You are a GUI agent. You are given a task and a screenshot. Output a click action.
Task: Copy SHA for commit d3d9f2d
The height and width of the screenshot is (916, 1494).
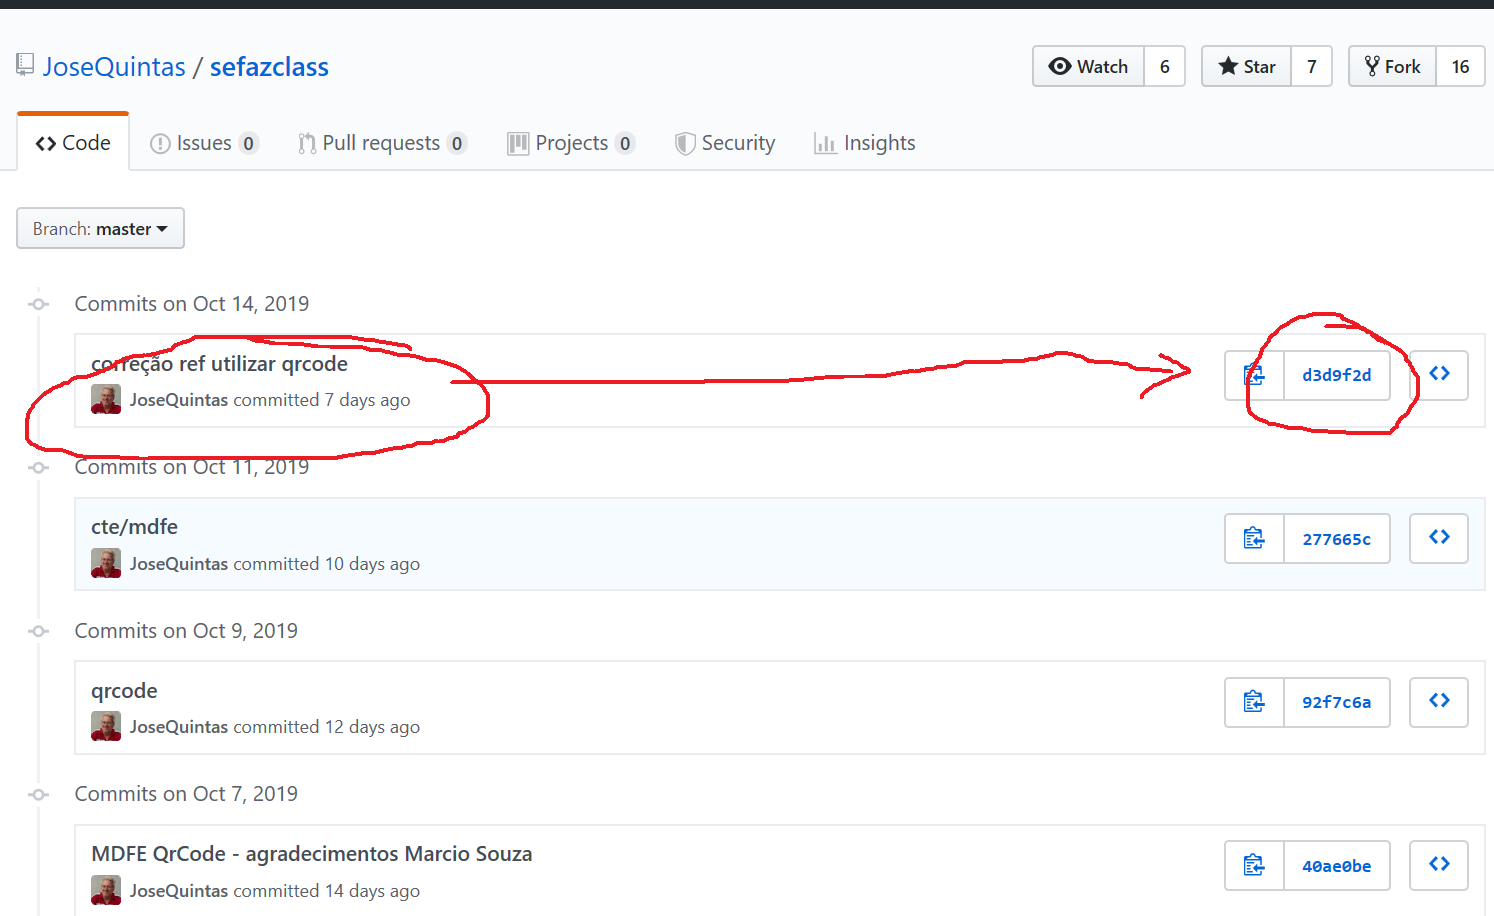tap(1254, 375)
